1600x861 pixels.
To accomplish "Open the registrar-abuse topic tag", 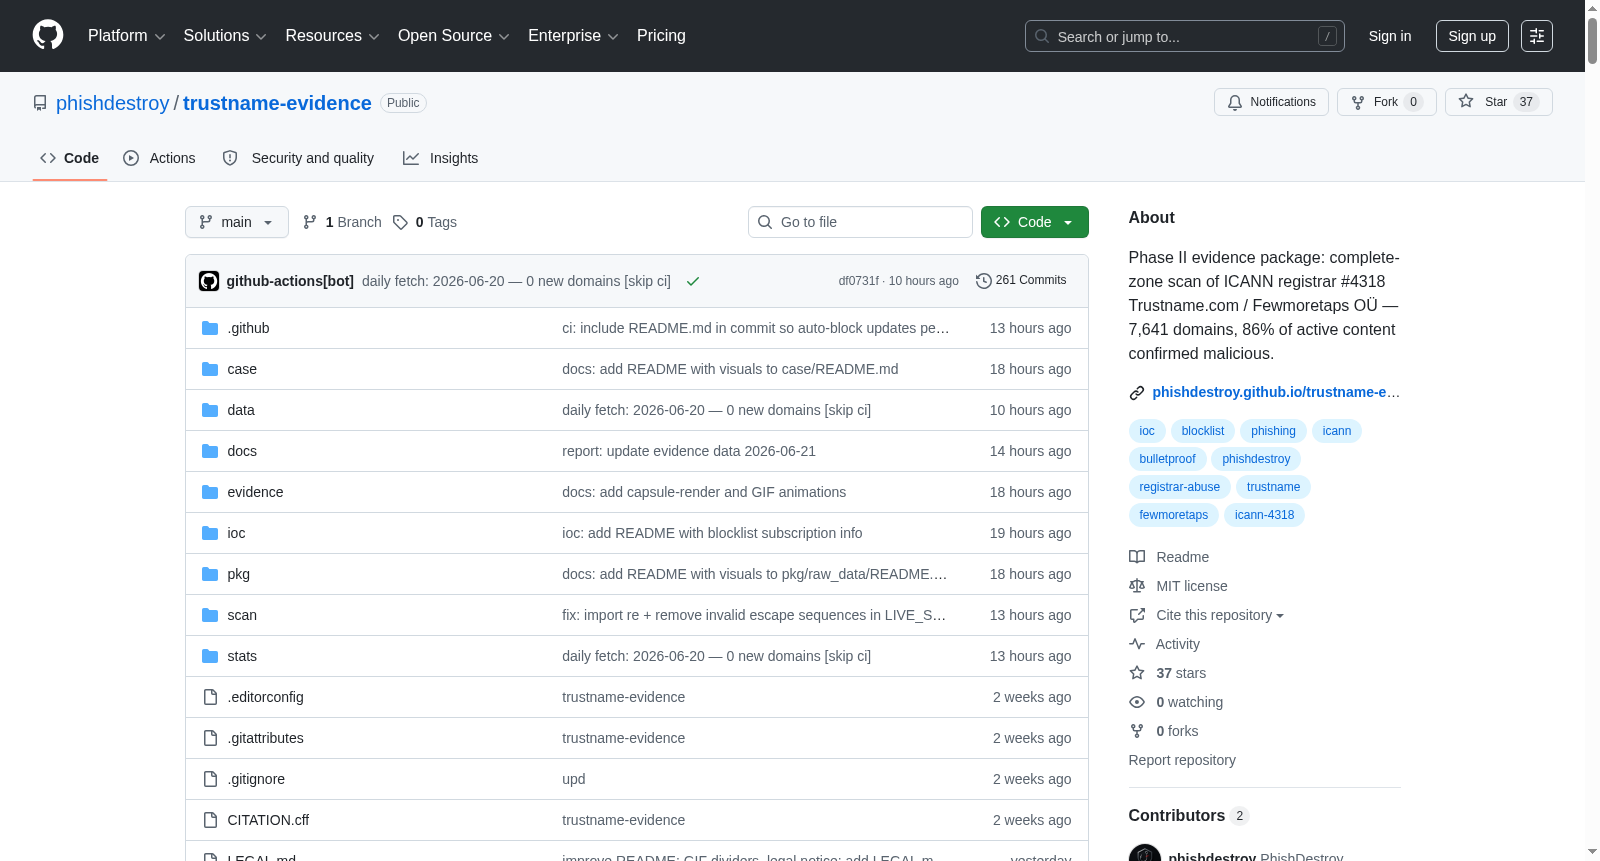I will (1180, 487).
